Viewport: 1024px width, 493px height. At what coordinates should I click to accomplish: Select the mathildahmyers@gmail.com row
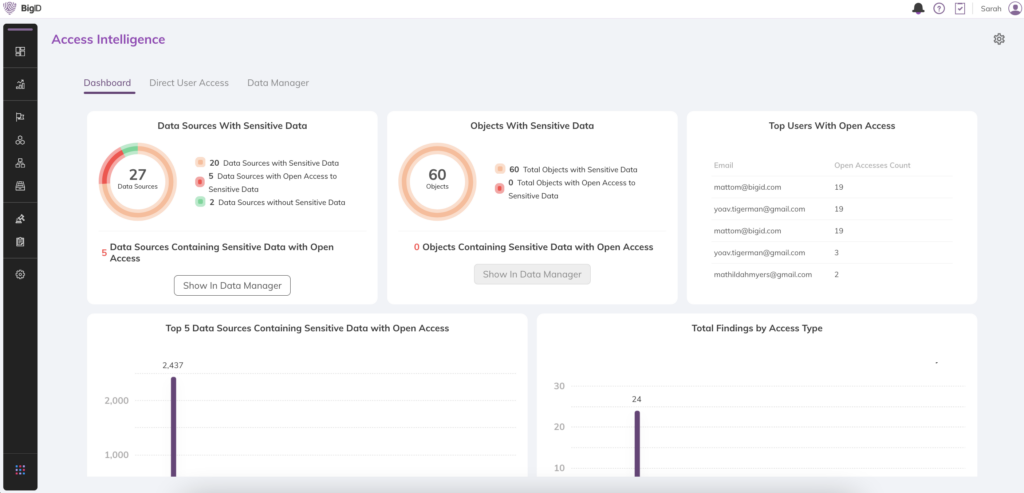(x=832, y=274)
